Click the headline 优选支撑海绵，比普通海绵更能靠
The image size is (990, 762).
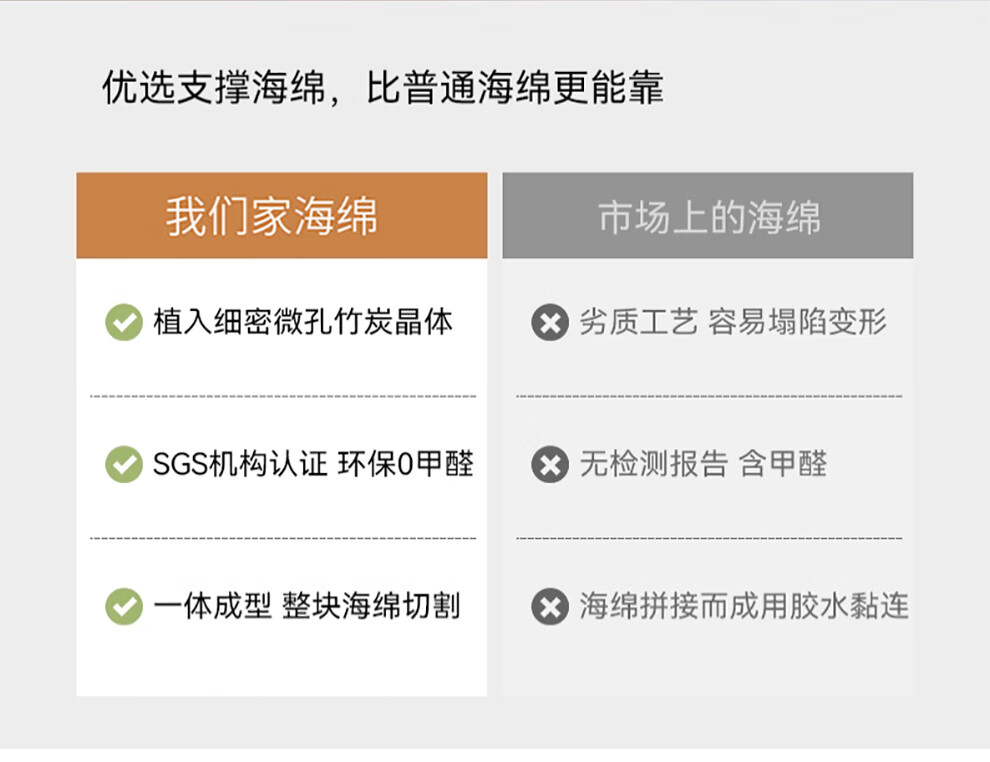point(383,87)
